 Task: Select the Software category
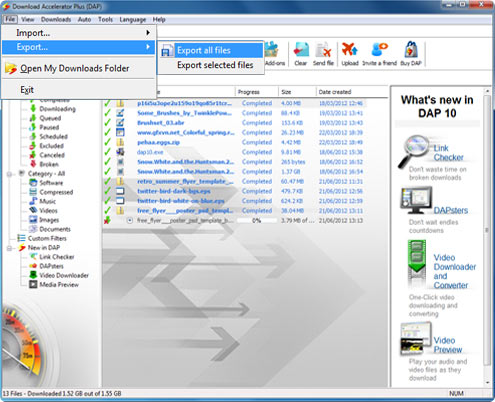click(x=46, y=183)
